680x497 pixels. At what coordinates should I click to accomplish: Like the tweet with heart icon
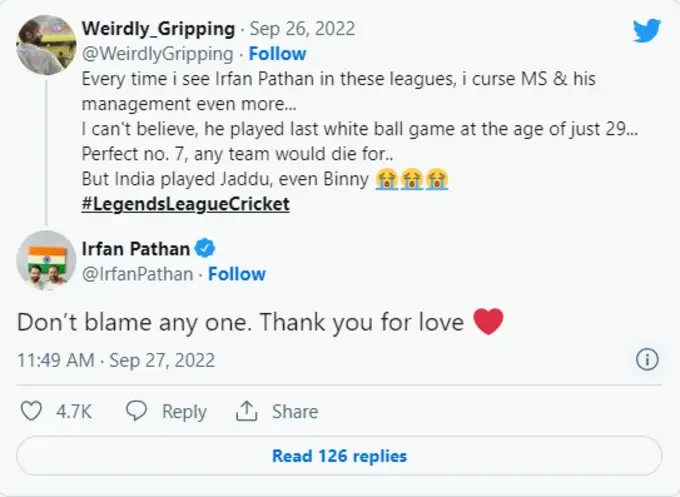[33, 411]
